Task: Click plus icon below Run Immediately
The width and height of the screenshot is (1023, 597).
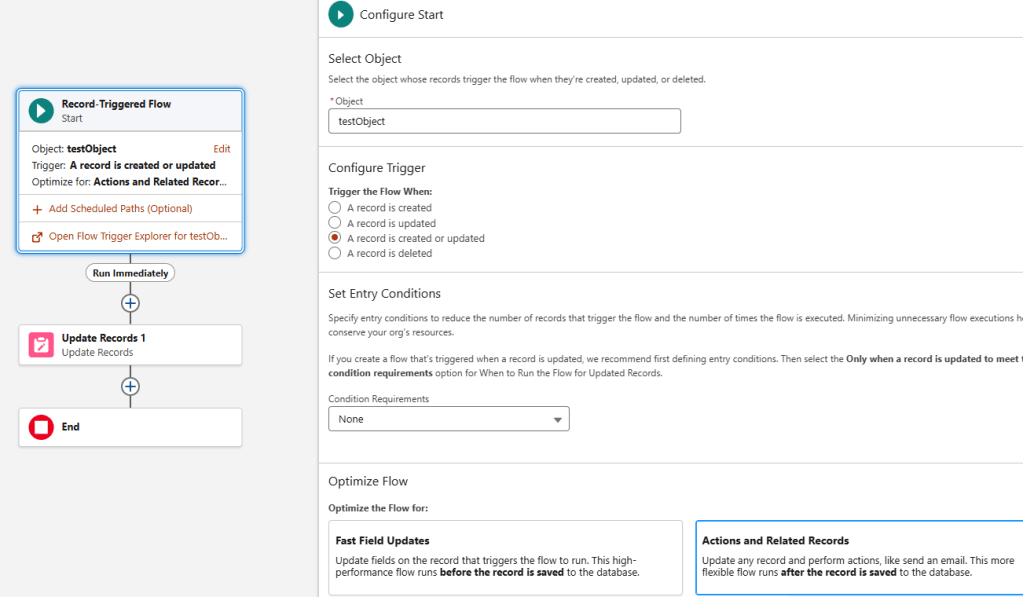Action: click(130, 303)
